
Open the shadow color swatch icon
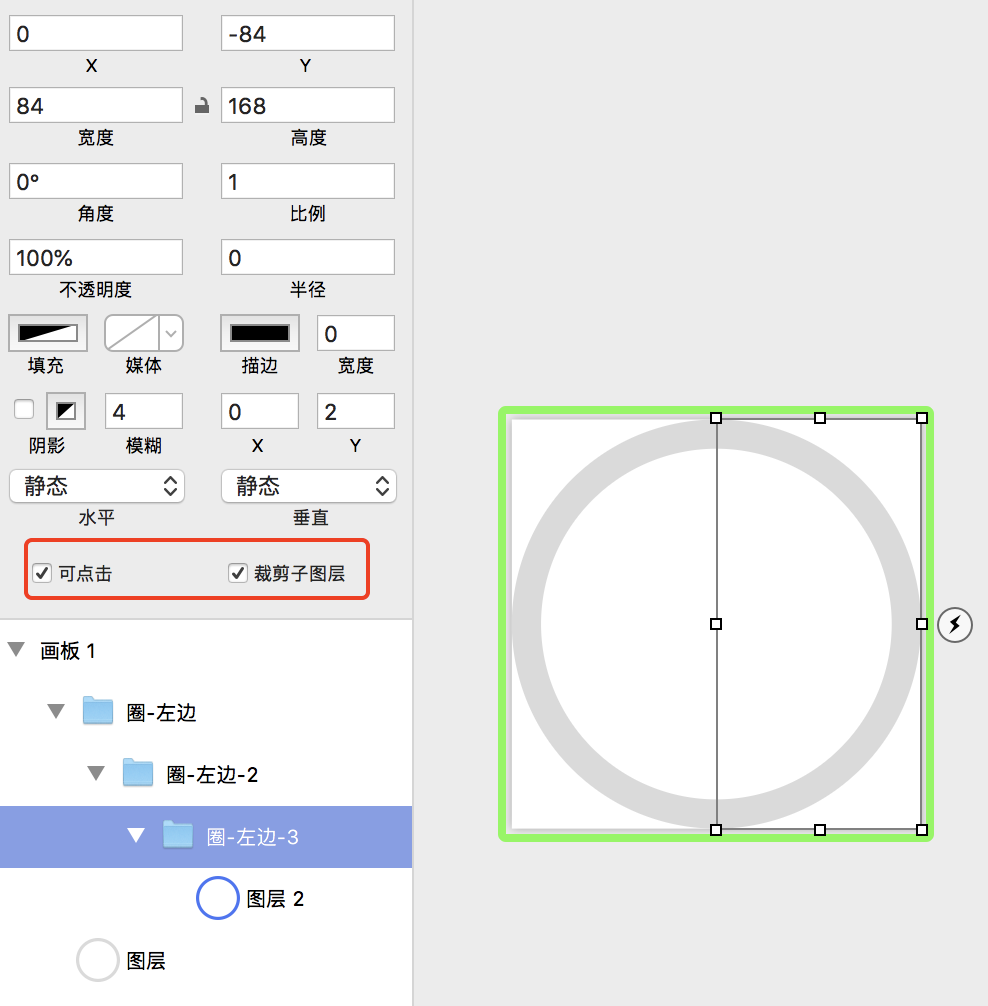tap(66, 411)
